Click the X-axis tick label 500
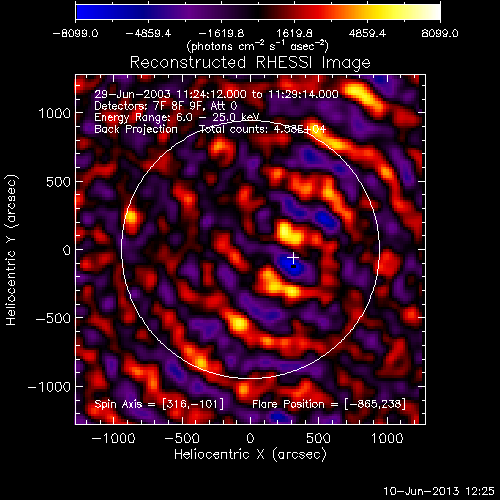Image resolution: width=500 pixels, height=500 pixels. 318,438
